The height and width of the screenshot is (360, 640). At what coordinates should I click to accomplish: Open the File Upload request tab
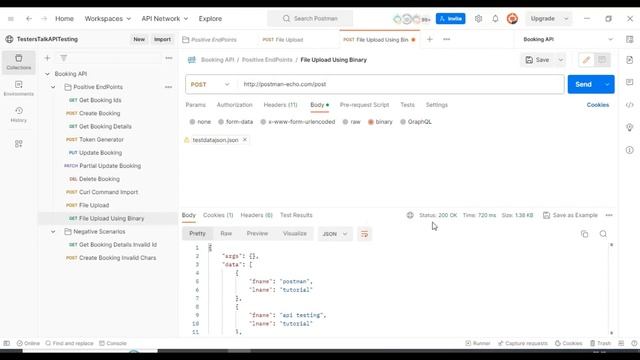283,40
